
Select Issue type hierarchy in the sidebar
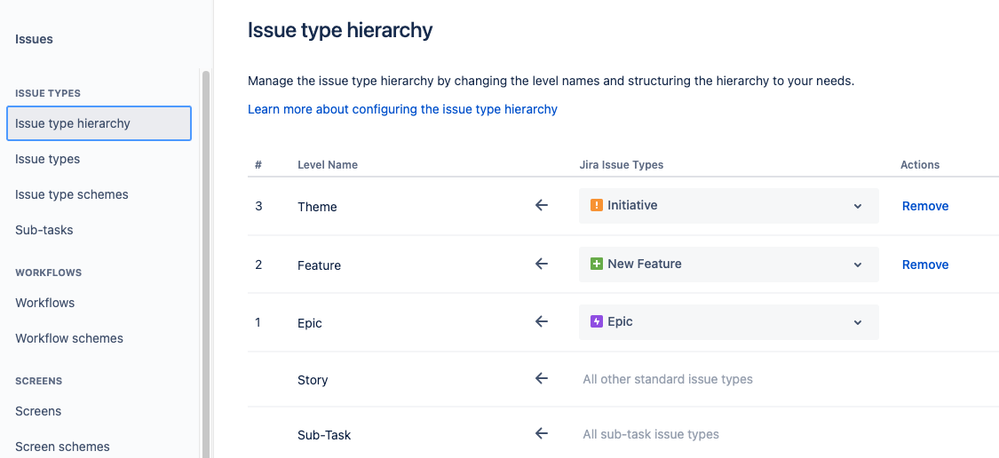coord(98,124)
